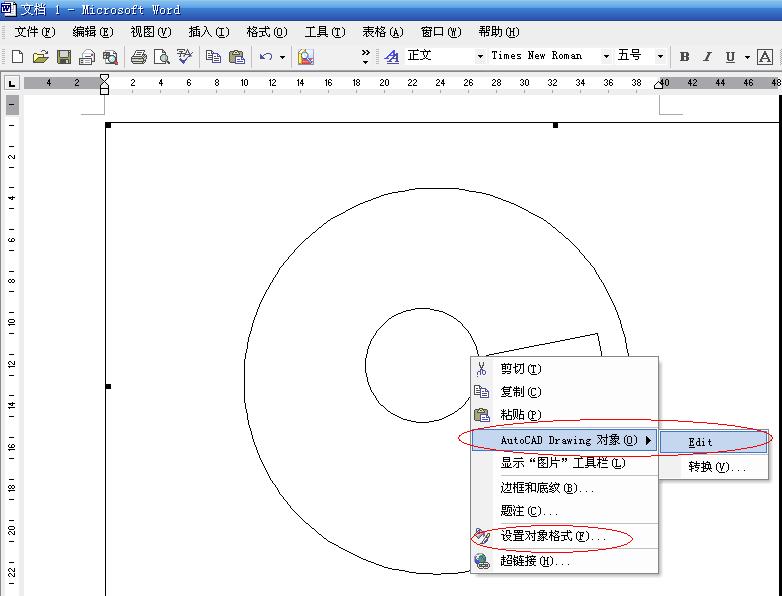Select 转换(V)... in the submenu

point(713,467)
